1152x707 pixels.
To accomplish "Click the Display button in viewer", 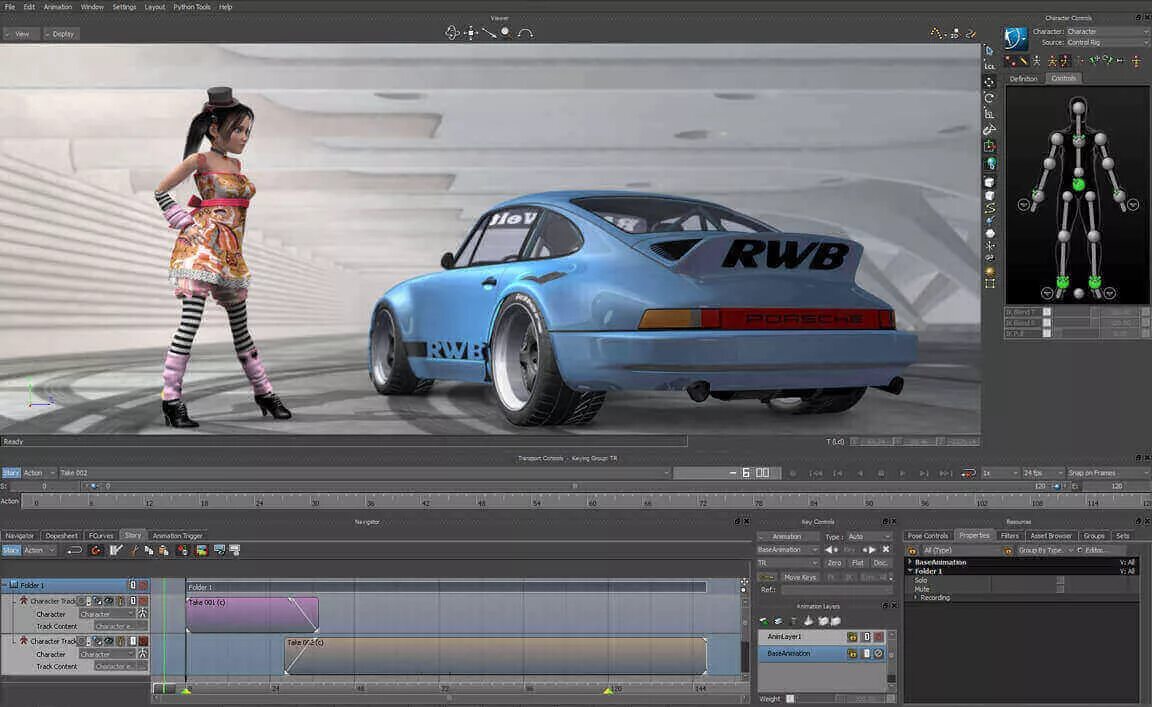I will 61,34.
